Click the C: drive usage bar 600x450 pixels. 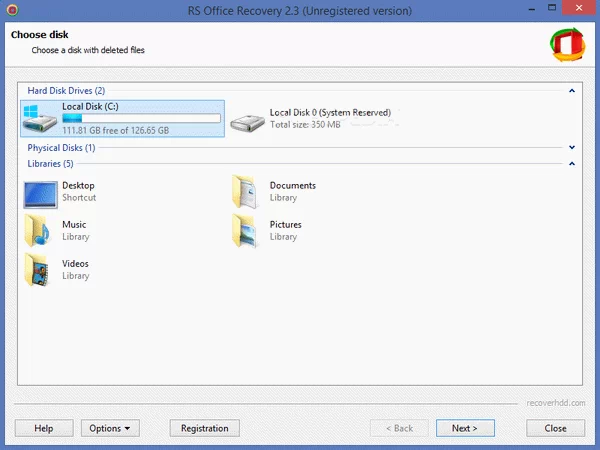tap(142, 118)
